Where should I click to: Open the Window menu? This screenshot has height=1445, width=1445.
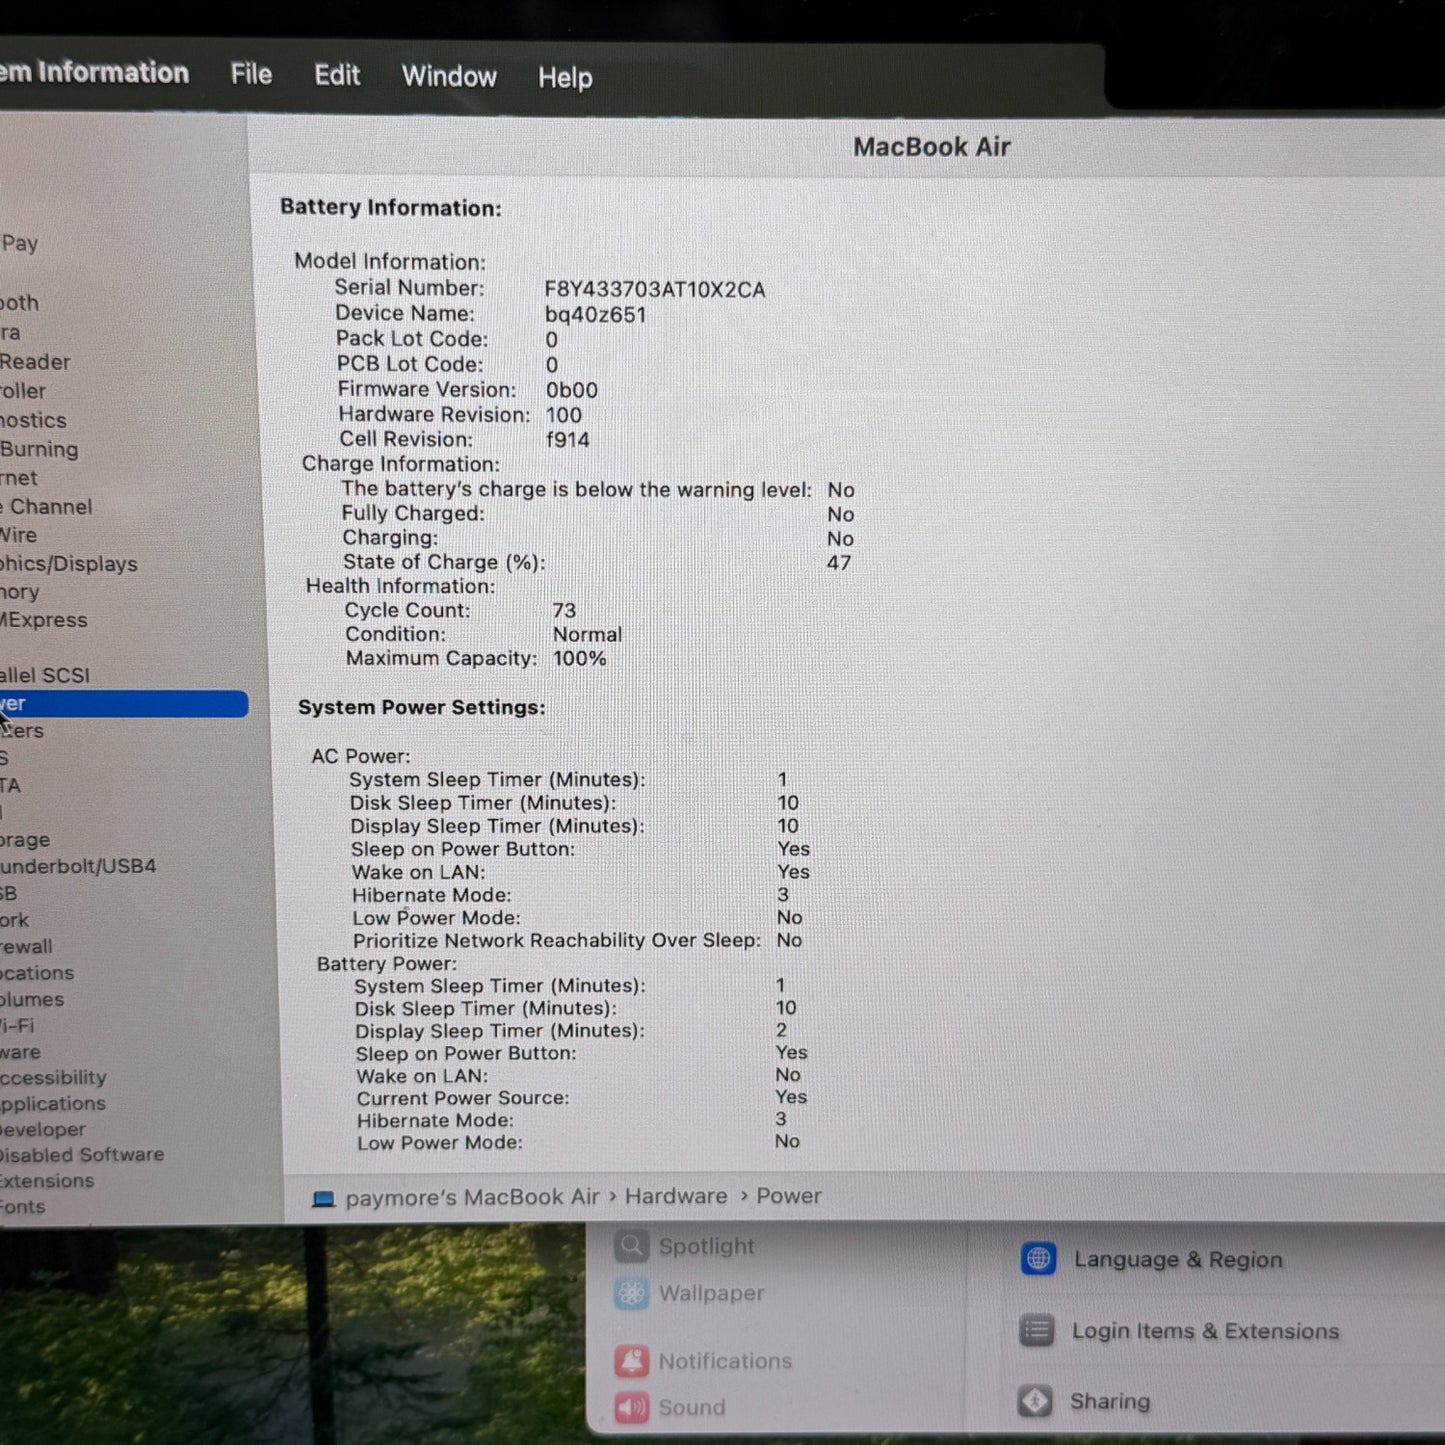tap(449, 77)
